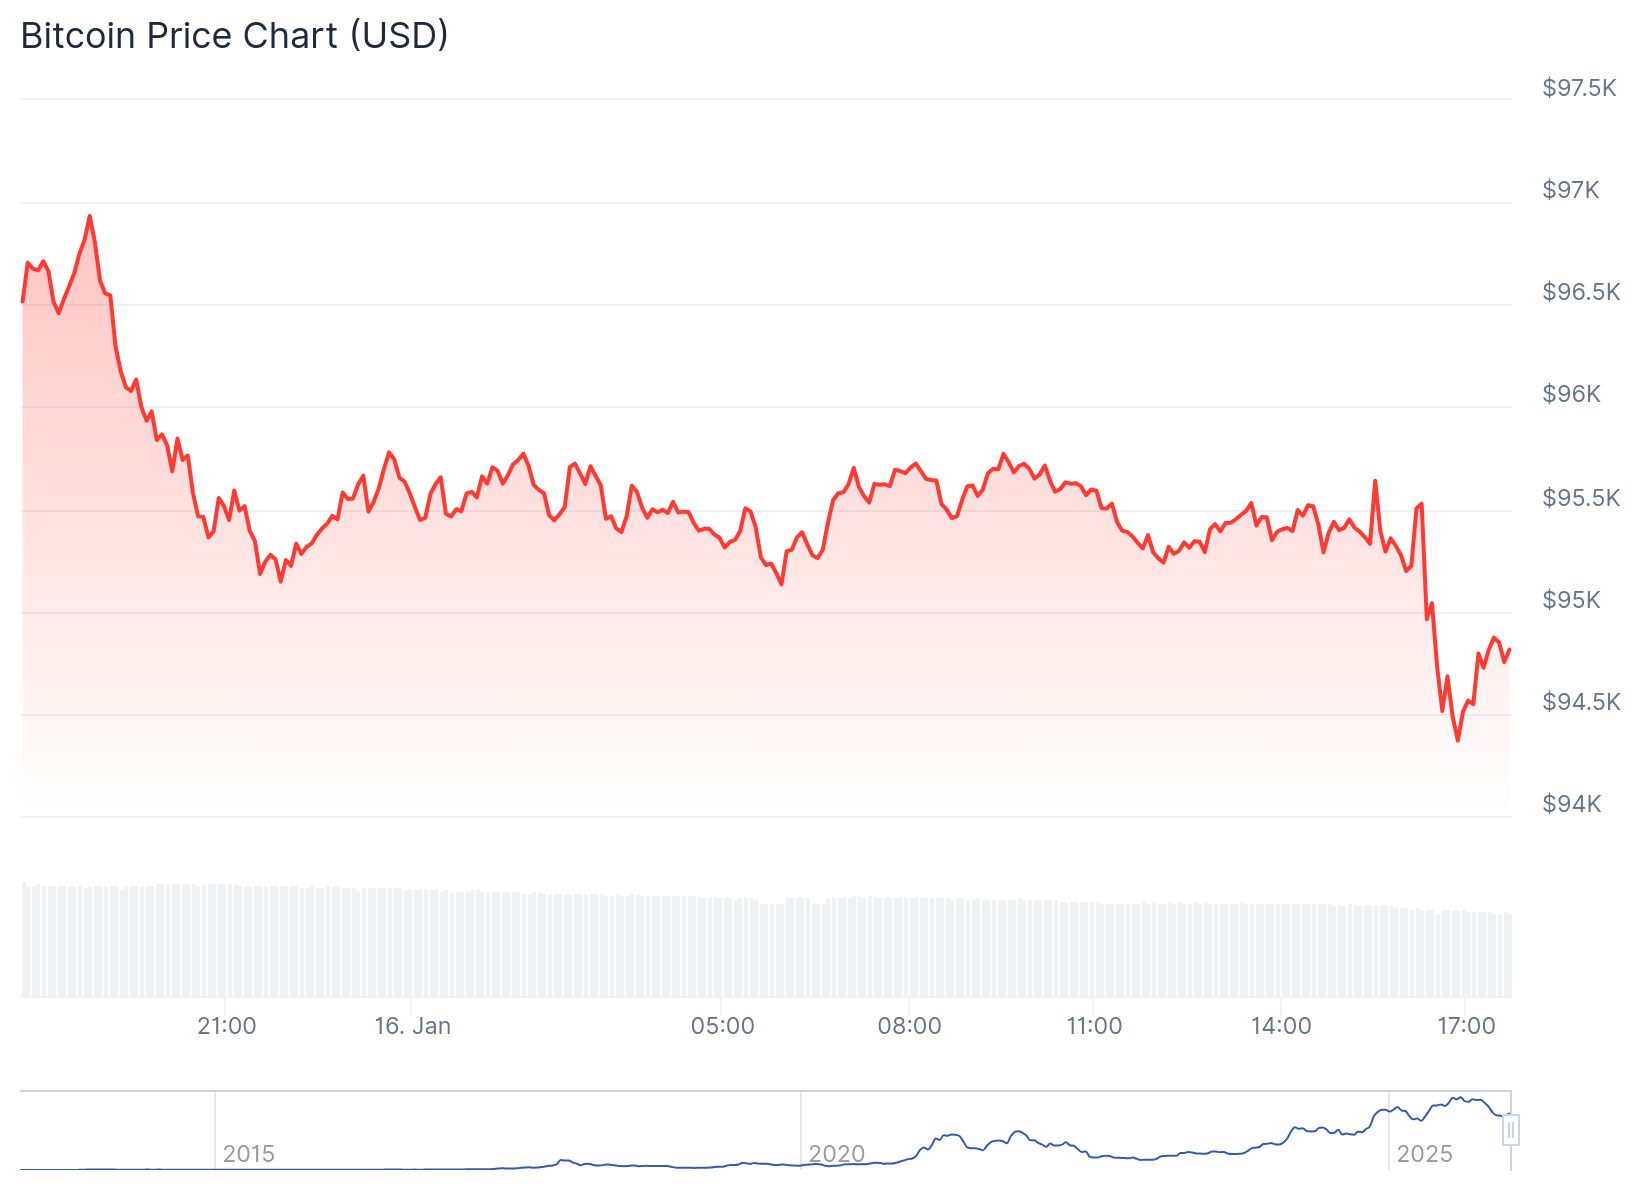
Task: Select the 08:00 time axis label
Action: click(x=909, y=1026)
